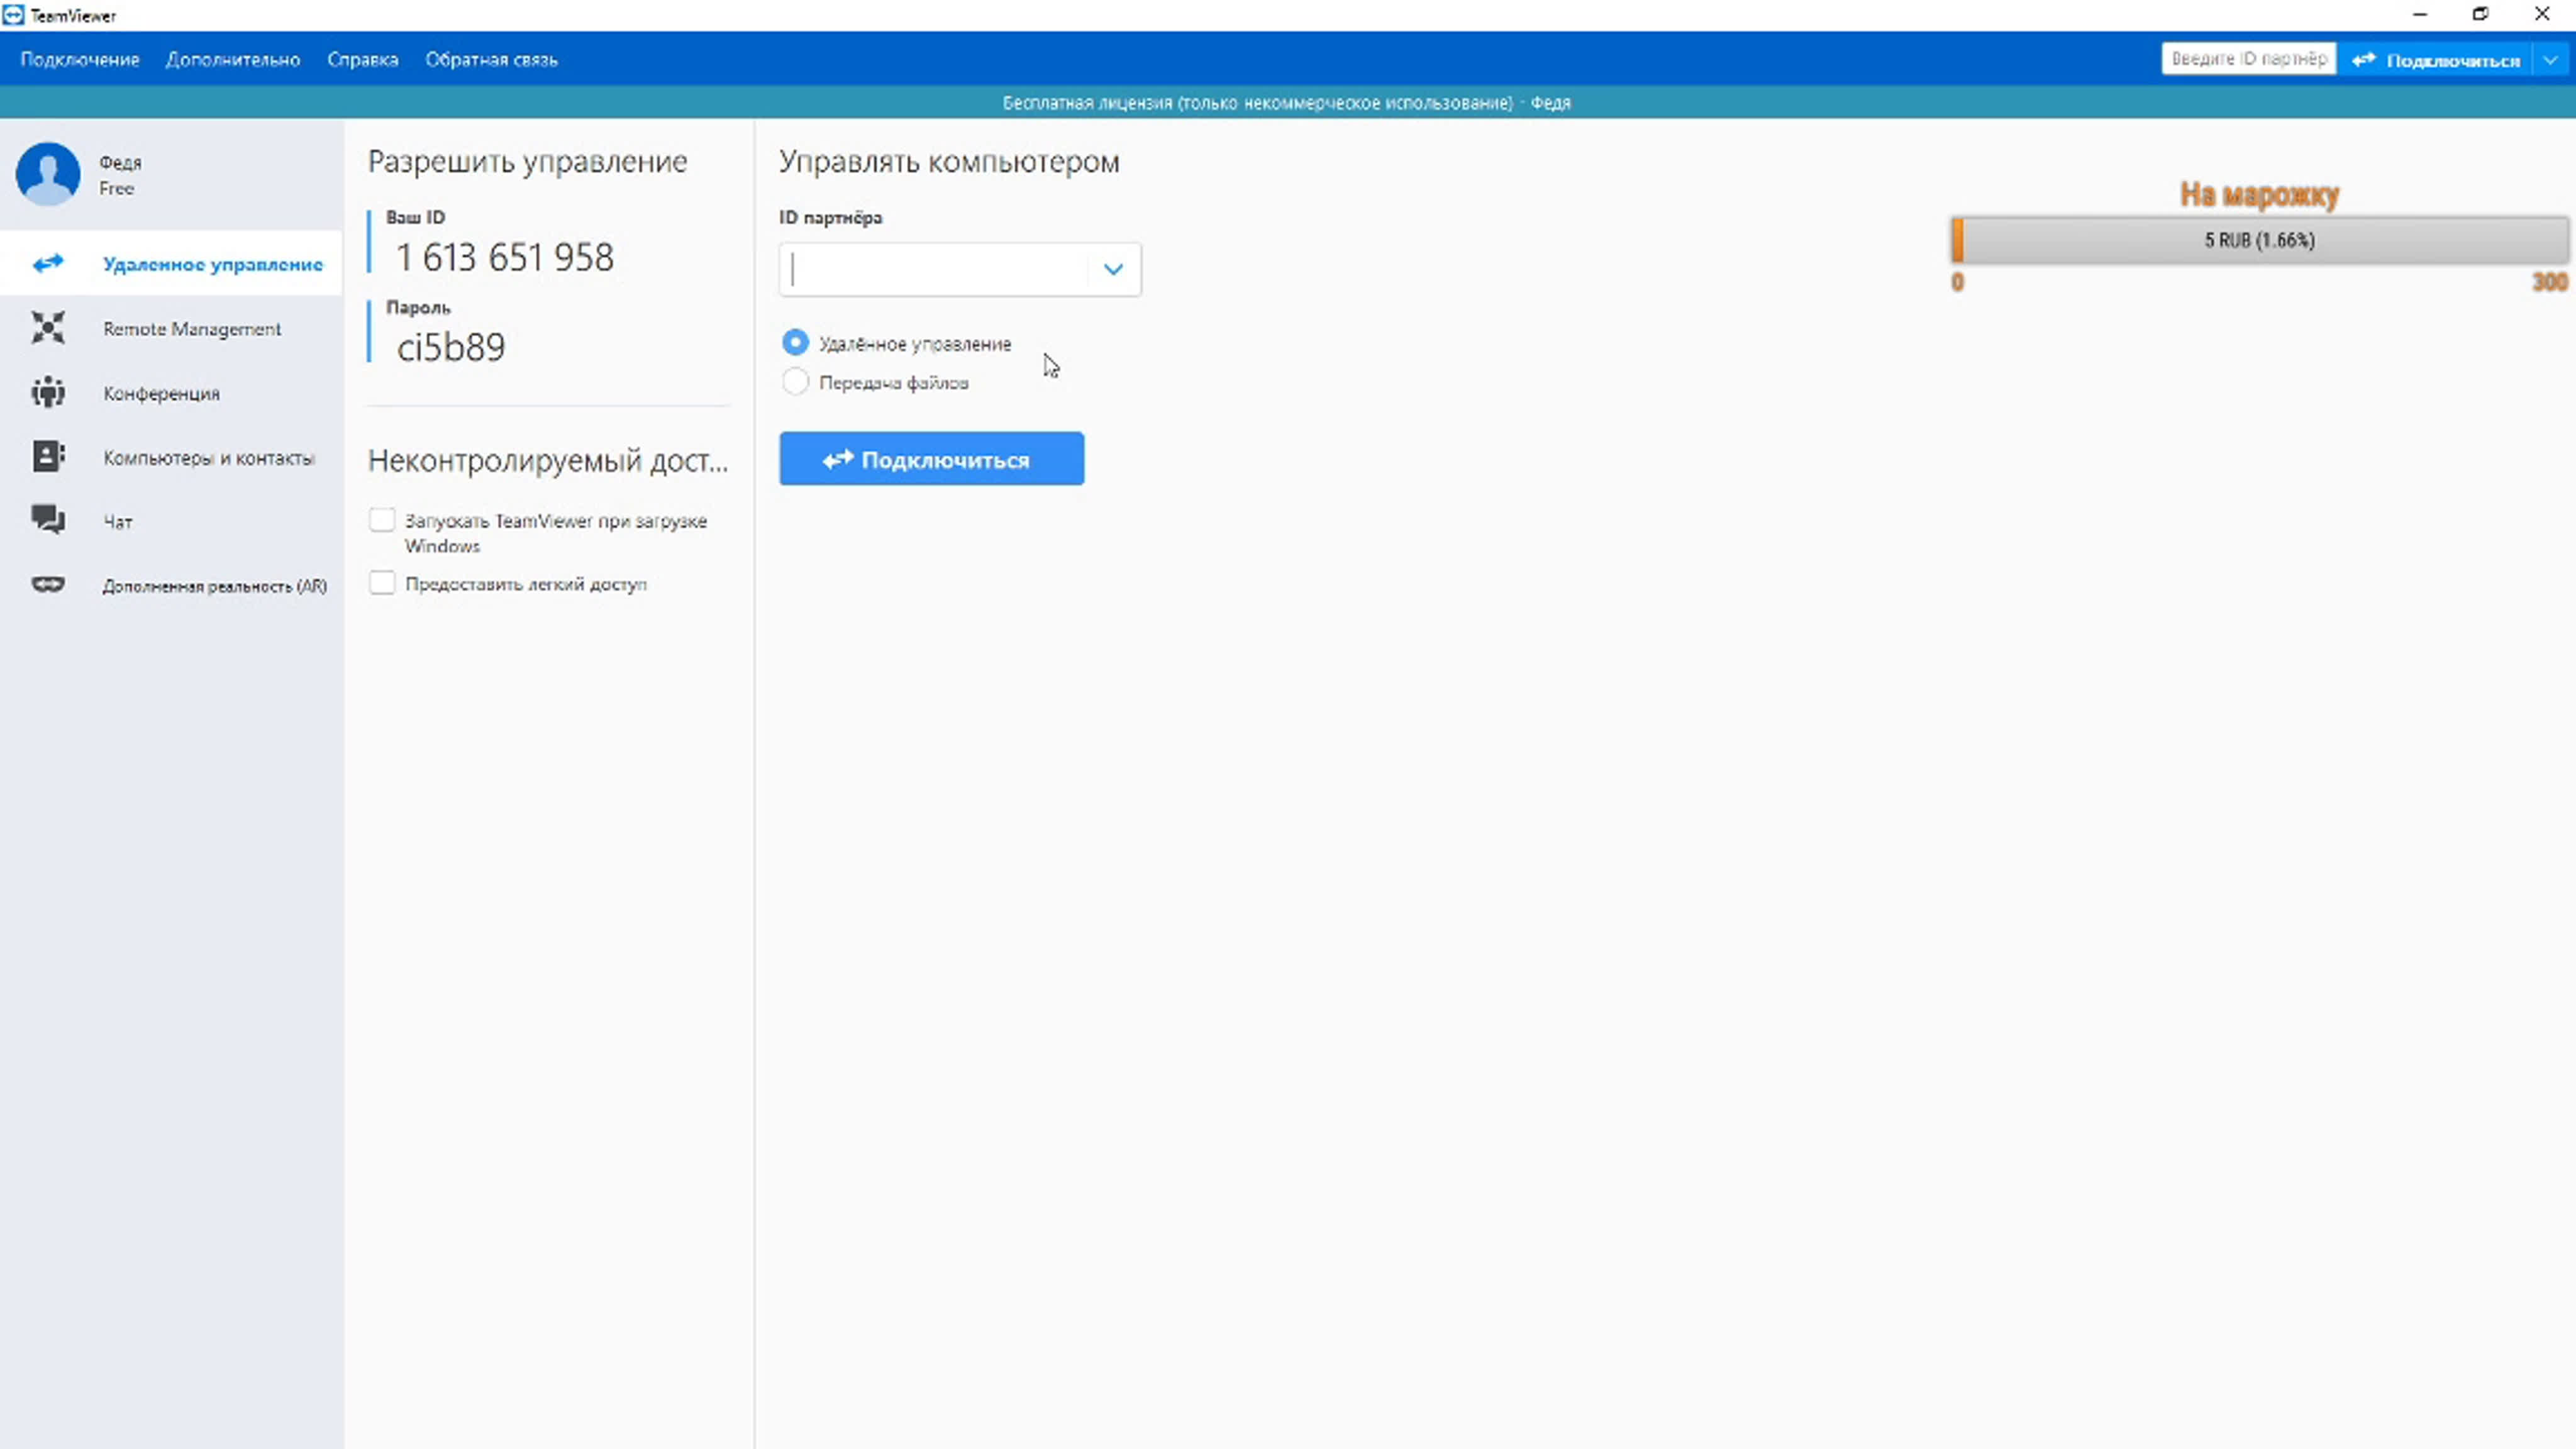Restore down the TeamViewer window
Viewport: 2576px width, 1449px height.
pos(2481,15)
